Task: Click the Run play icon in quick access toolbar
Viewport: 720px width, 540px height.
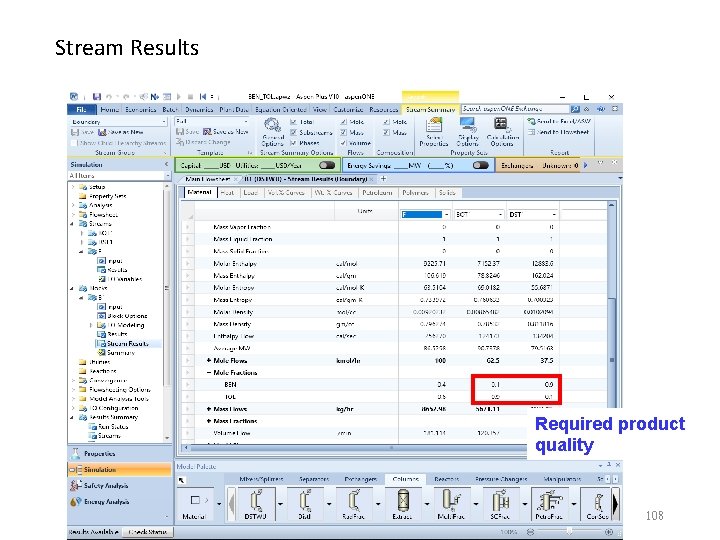Action: pyautogui.click(x=179, y=96)
